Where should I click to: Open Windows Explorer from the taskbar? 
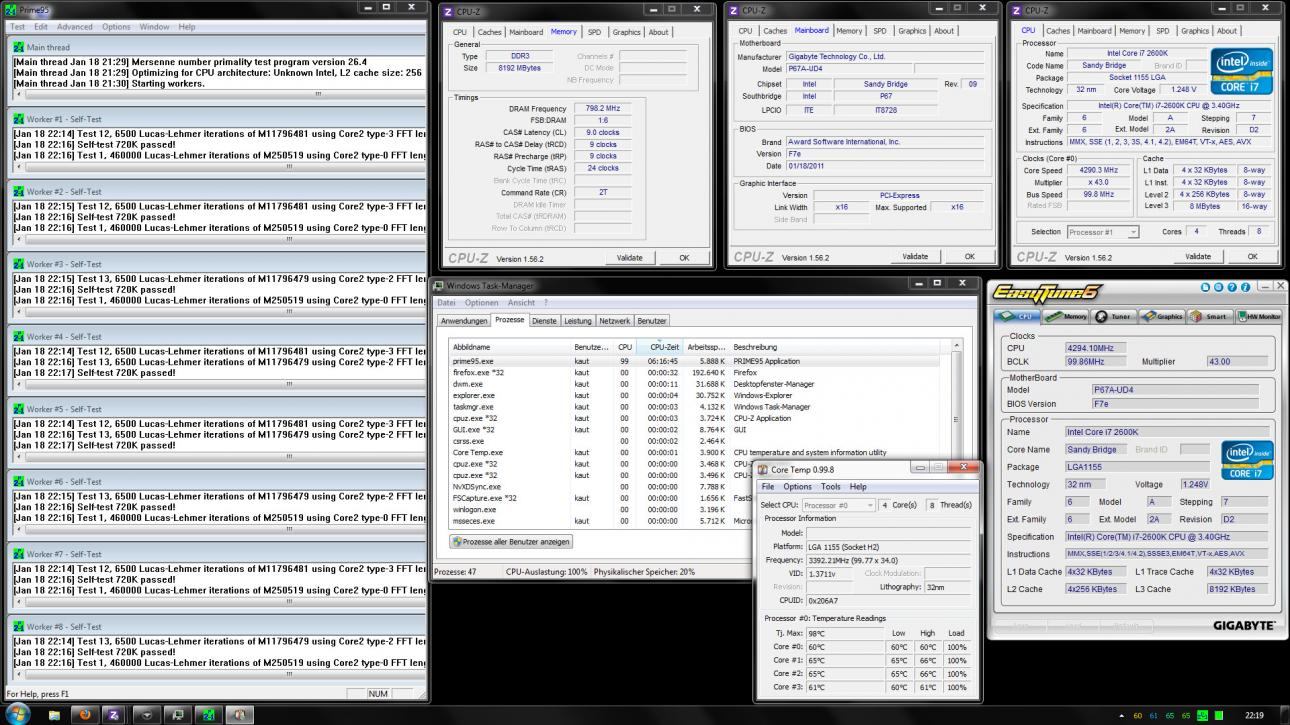tap(54, 716)
